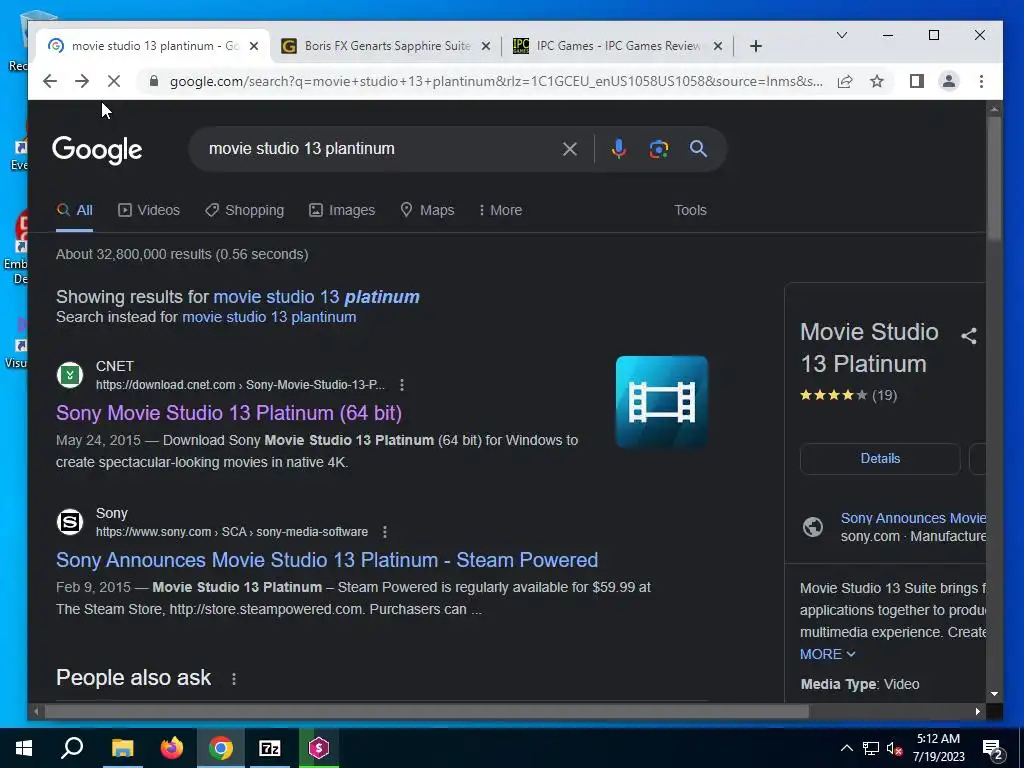Close the movie studio 13 search tab
Viewport: 1024px width, 768px height.
pyautogui.click(x=254, y=46)
